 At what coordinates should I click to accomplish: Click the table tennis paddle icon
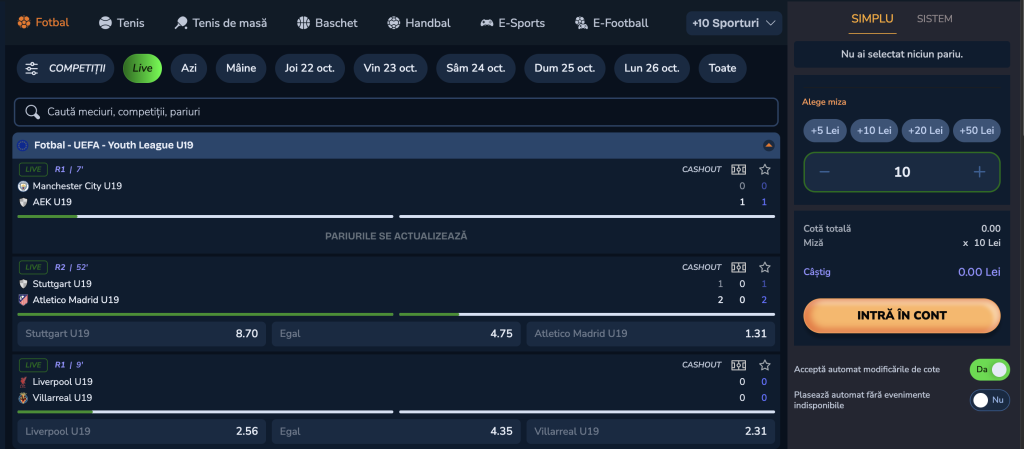click(x=181, y=23)
